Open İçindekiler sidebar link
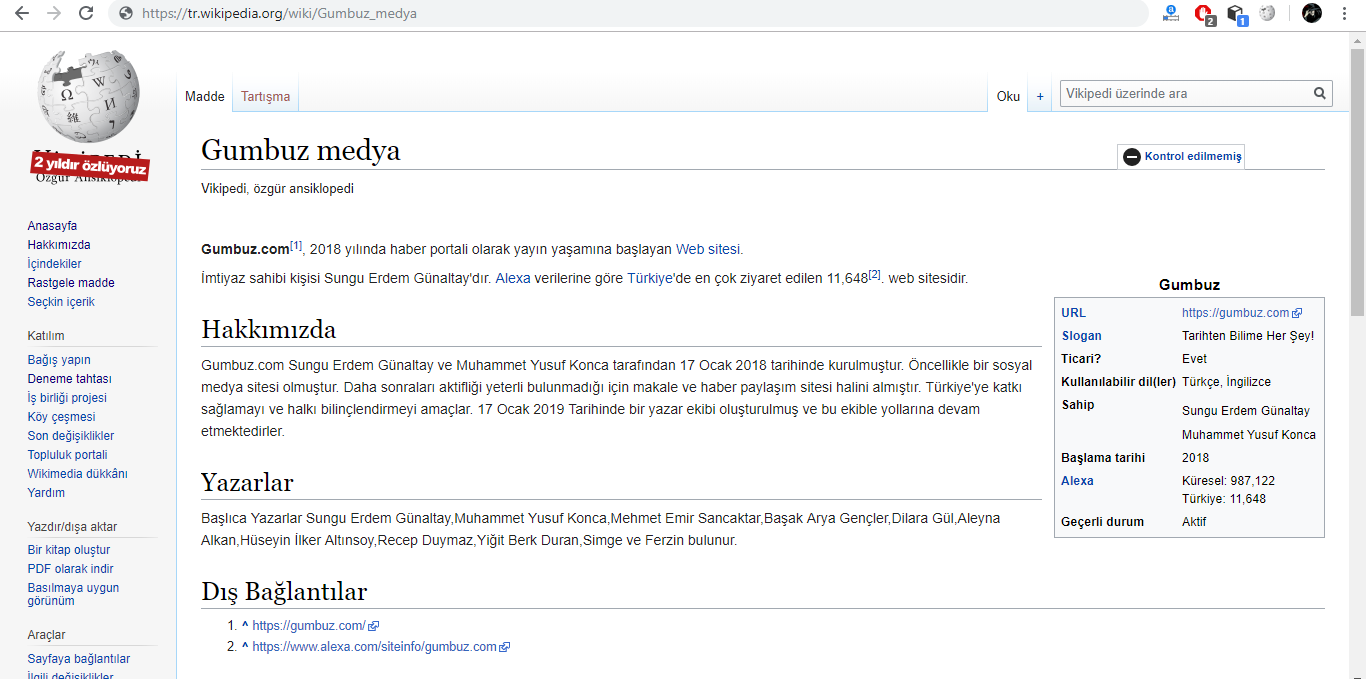The image size is (1366, 679). 54,264
